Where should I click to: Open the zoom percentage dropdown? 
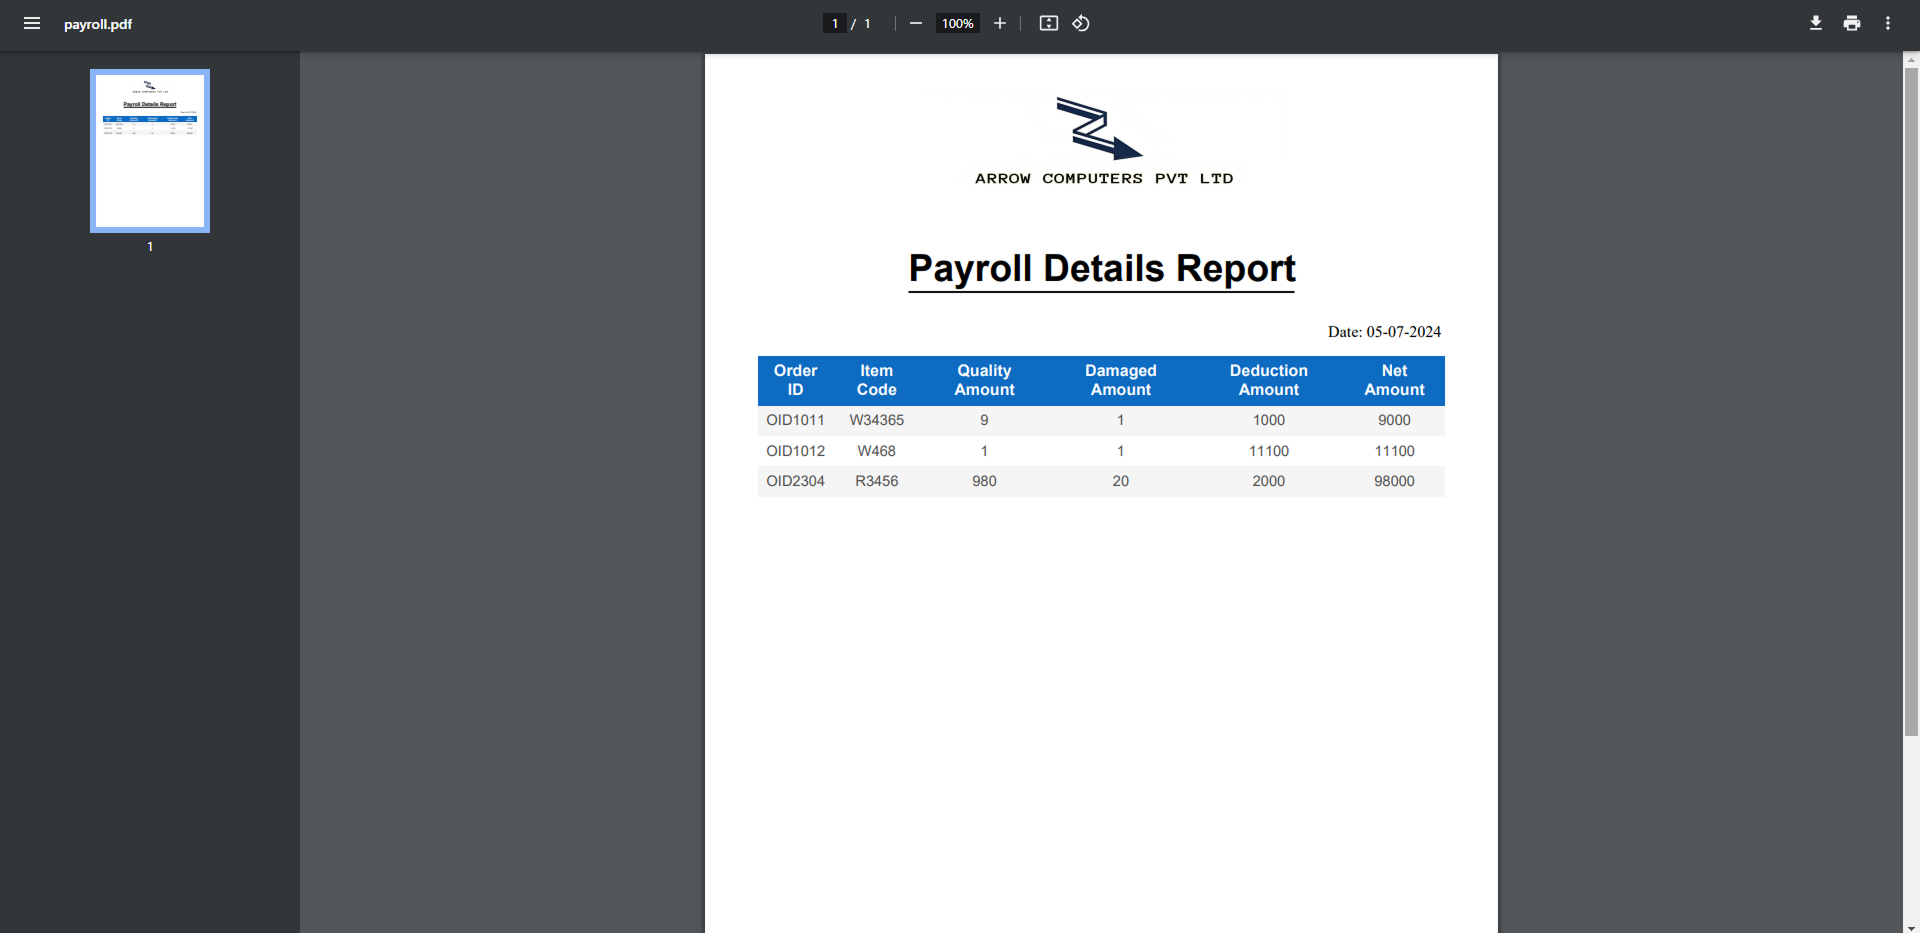(x=956, y=23)
